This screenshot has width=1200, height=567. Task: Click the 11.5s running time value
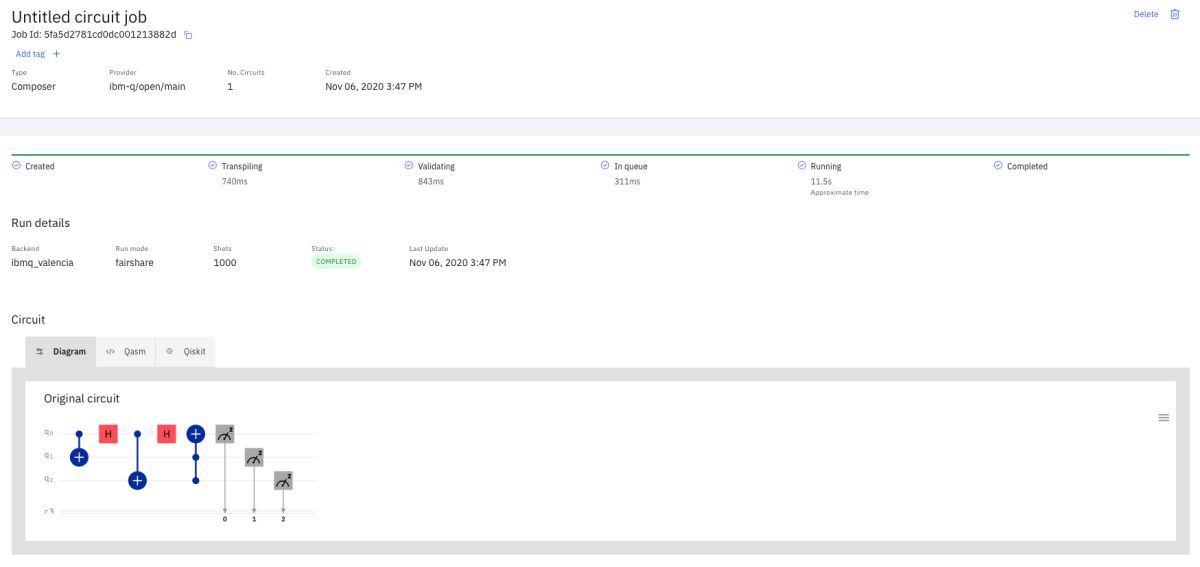(821, 182)
